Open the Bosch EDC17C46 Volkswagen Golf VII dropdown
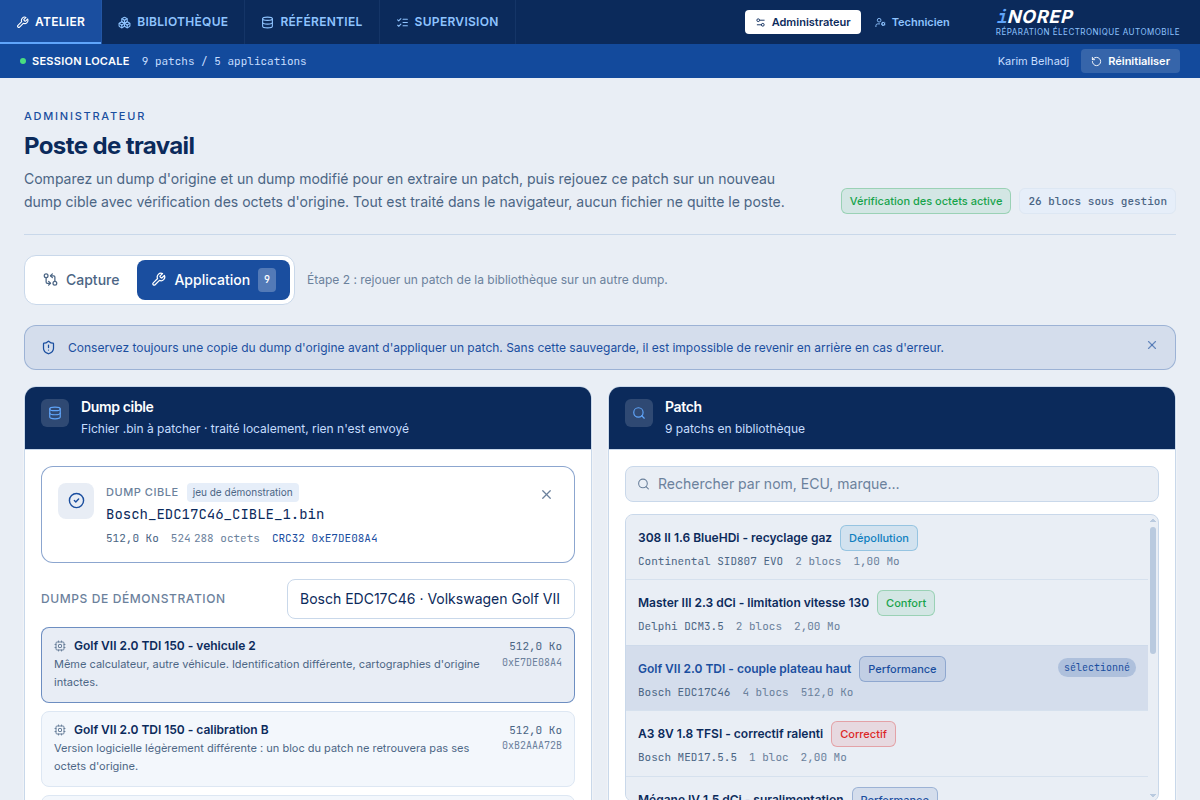 [431, 599]
